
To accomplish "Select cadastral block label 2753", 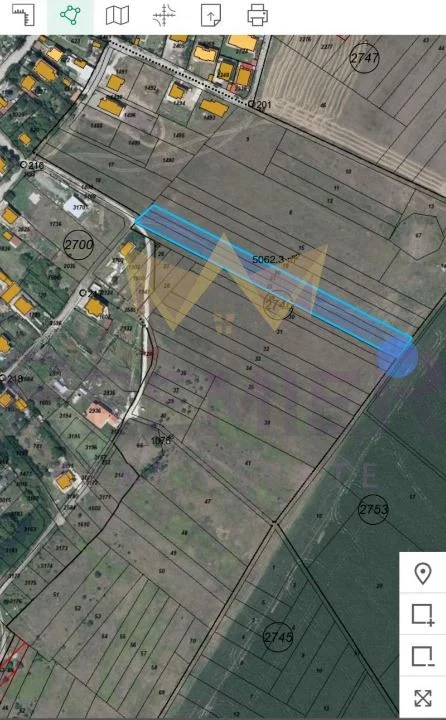I will [x=373, y=509].
